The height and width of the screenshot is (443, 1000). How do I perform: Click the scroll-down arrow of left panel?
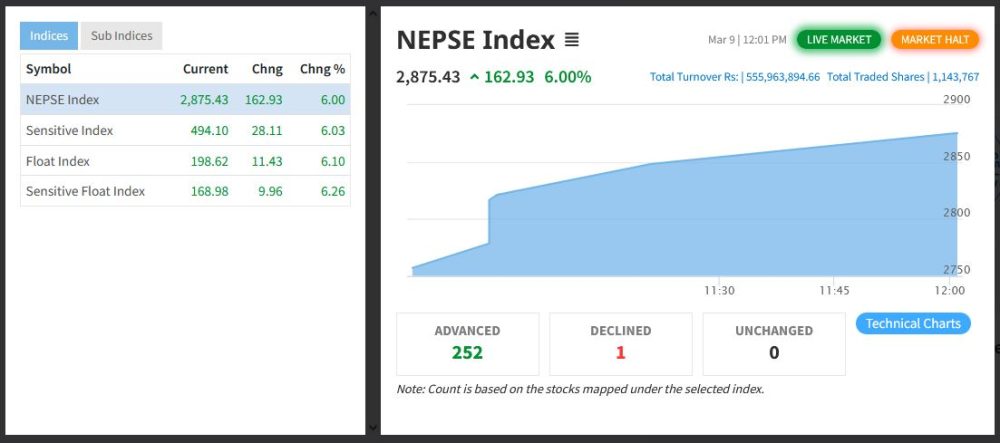click(x=373, y=428)
